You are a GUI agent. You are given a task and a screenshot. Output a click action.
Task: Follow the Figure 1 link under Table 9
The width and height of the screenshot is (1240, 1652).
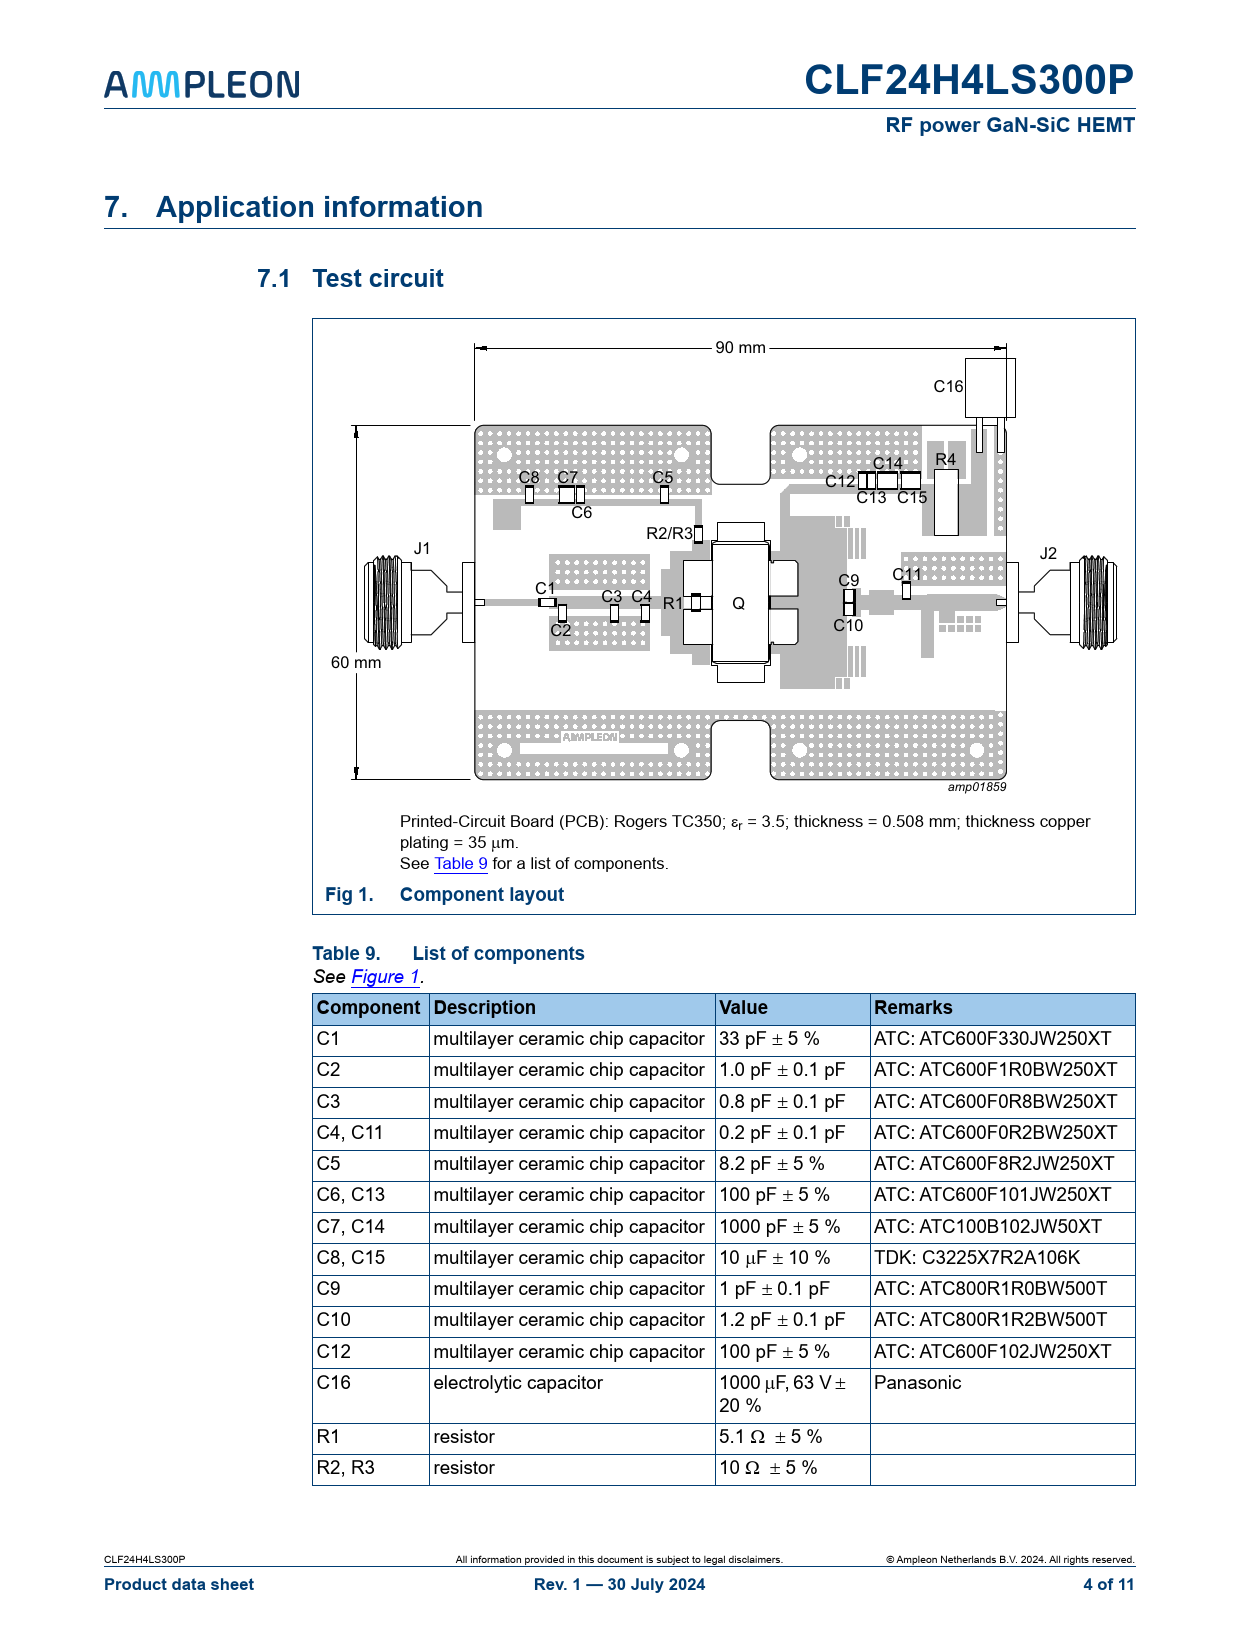pyautogui.click(x=385, y=977)
